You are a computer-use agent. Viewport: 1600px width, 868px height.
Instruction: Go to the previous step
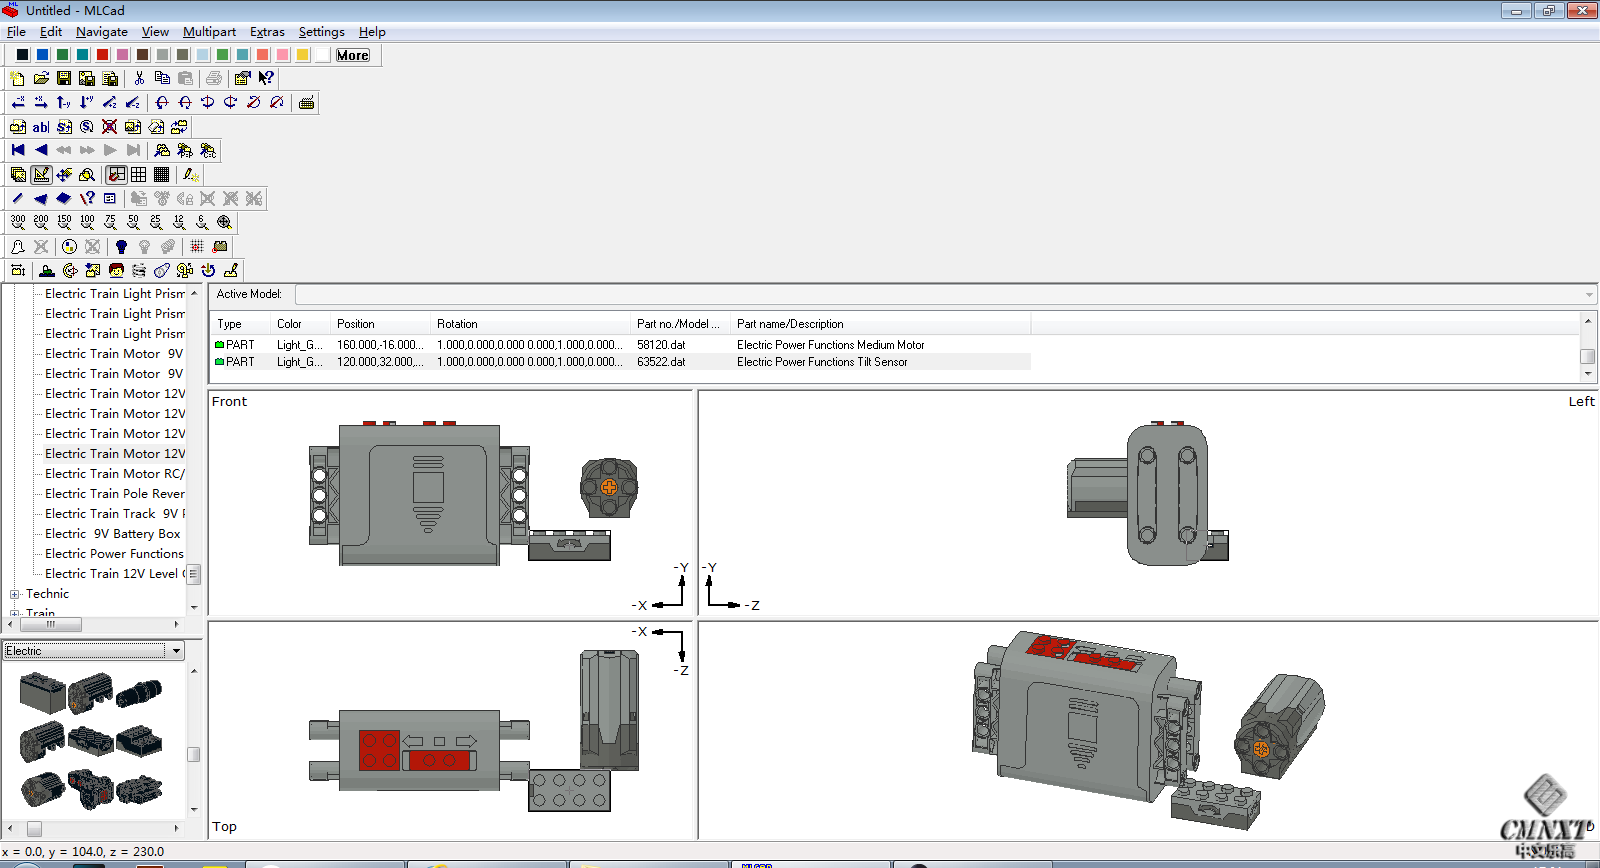pos(41,150)
